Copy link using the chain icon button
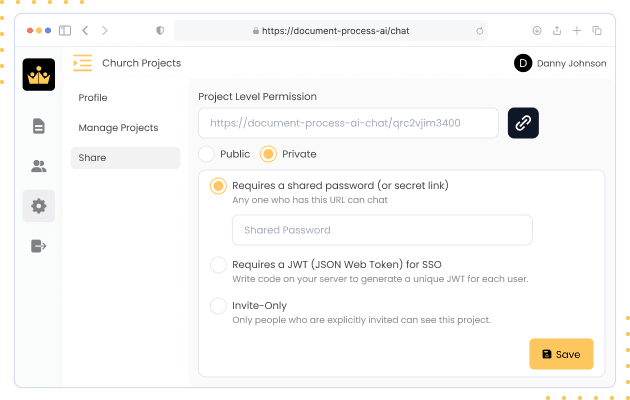This screenshot has height=400, width=630. tap(523, 123)
